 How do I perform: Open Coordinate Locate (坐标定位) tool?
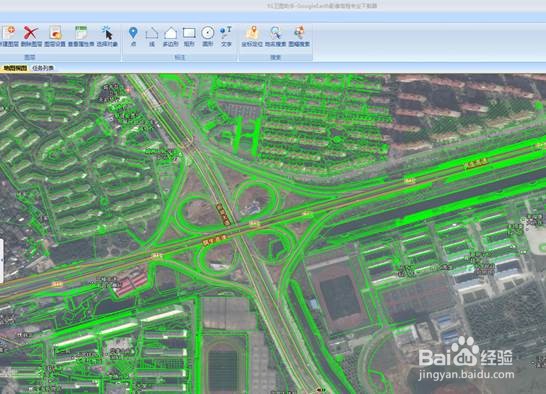click(252, 36)
